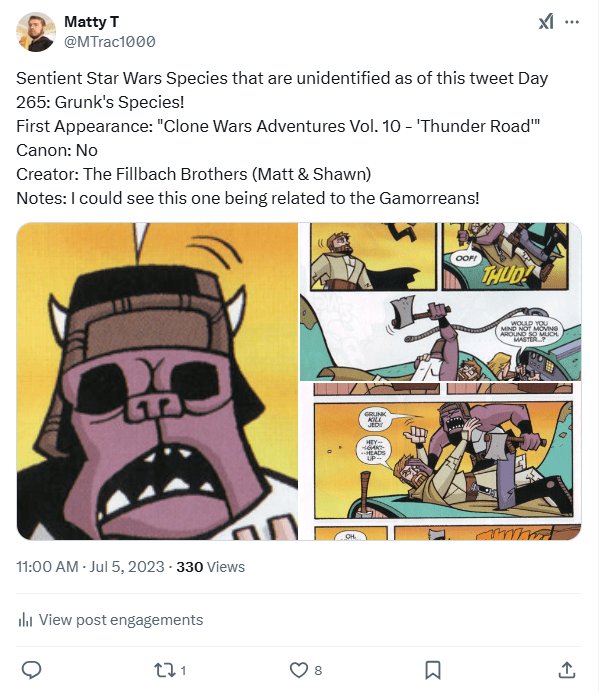Click the reply speech bubble icon
This screenshot has height=692, width=600.
pos(31,669)
